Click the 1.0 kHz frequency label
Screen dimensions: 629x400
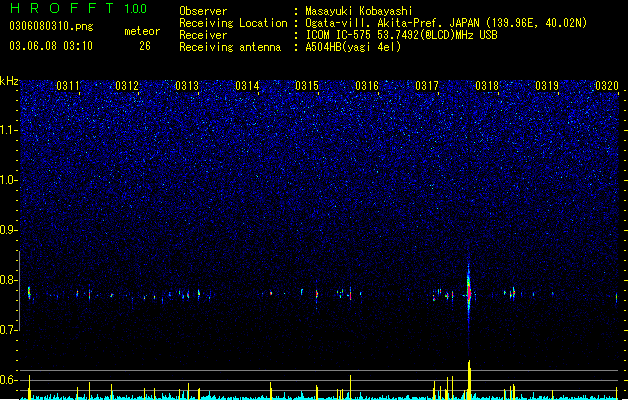click(x=9, y=180)
